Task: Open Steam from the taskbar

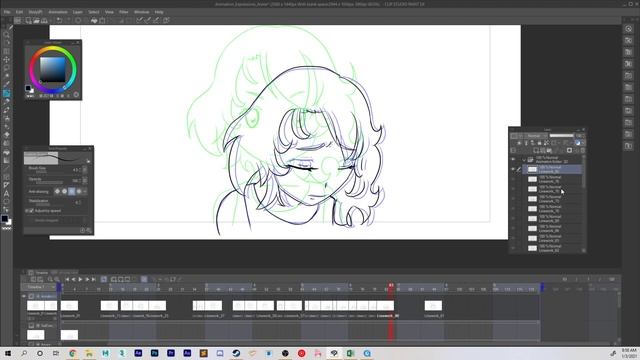Action: [236, 353]
